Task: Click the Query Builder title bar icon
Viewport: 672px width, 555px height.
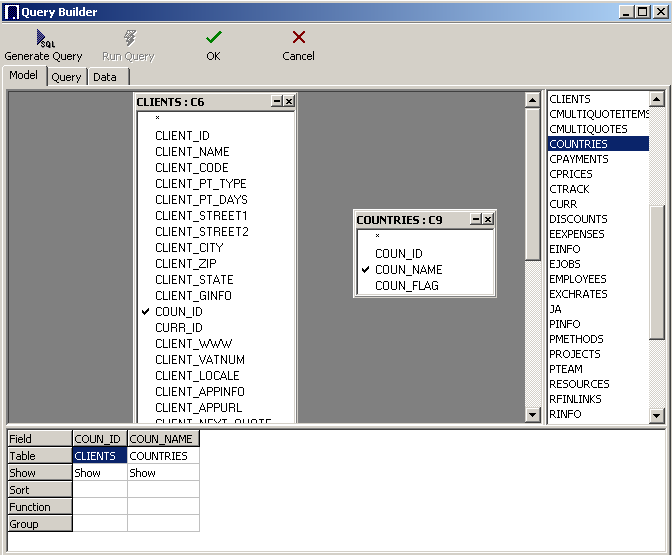Action: coord(11,12)
